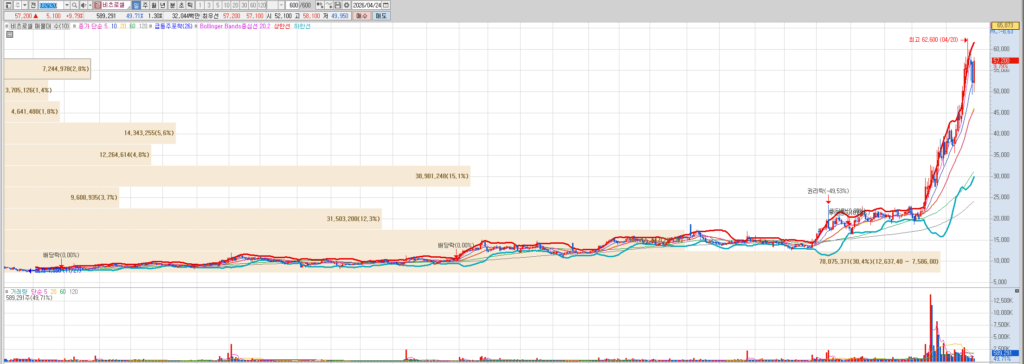Click the save floppy disk icon

coord(338,5)
